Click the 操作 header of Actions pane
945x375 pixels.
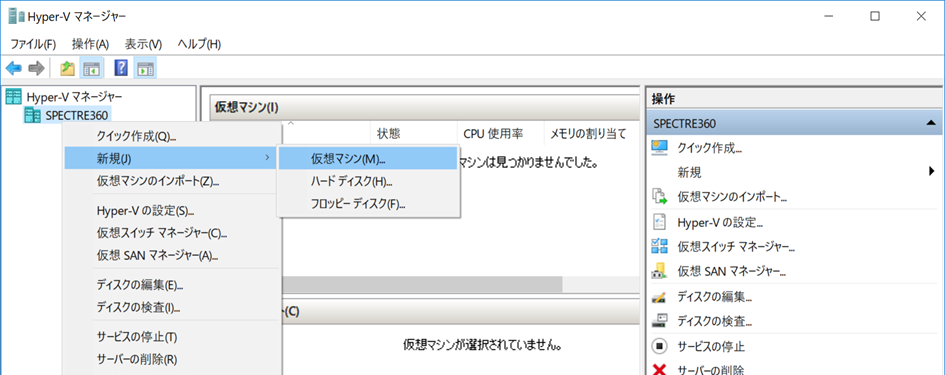(663, 100)
